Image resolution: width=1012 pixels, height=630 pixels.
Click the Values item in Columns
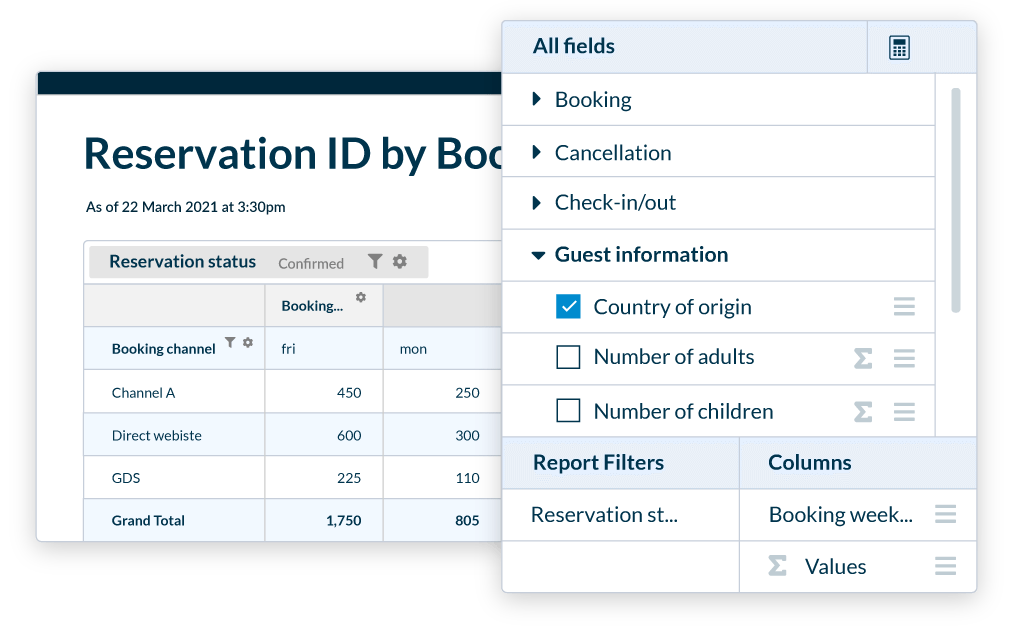click(835, 567)
